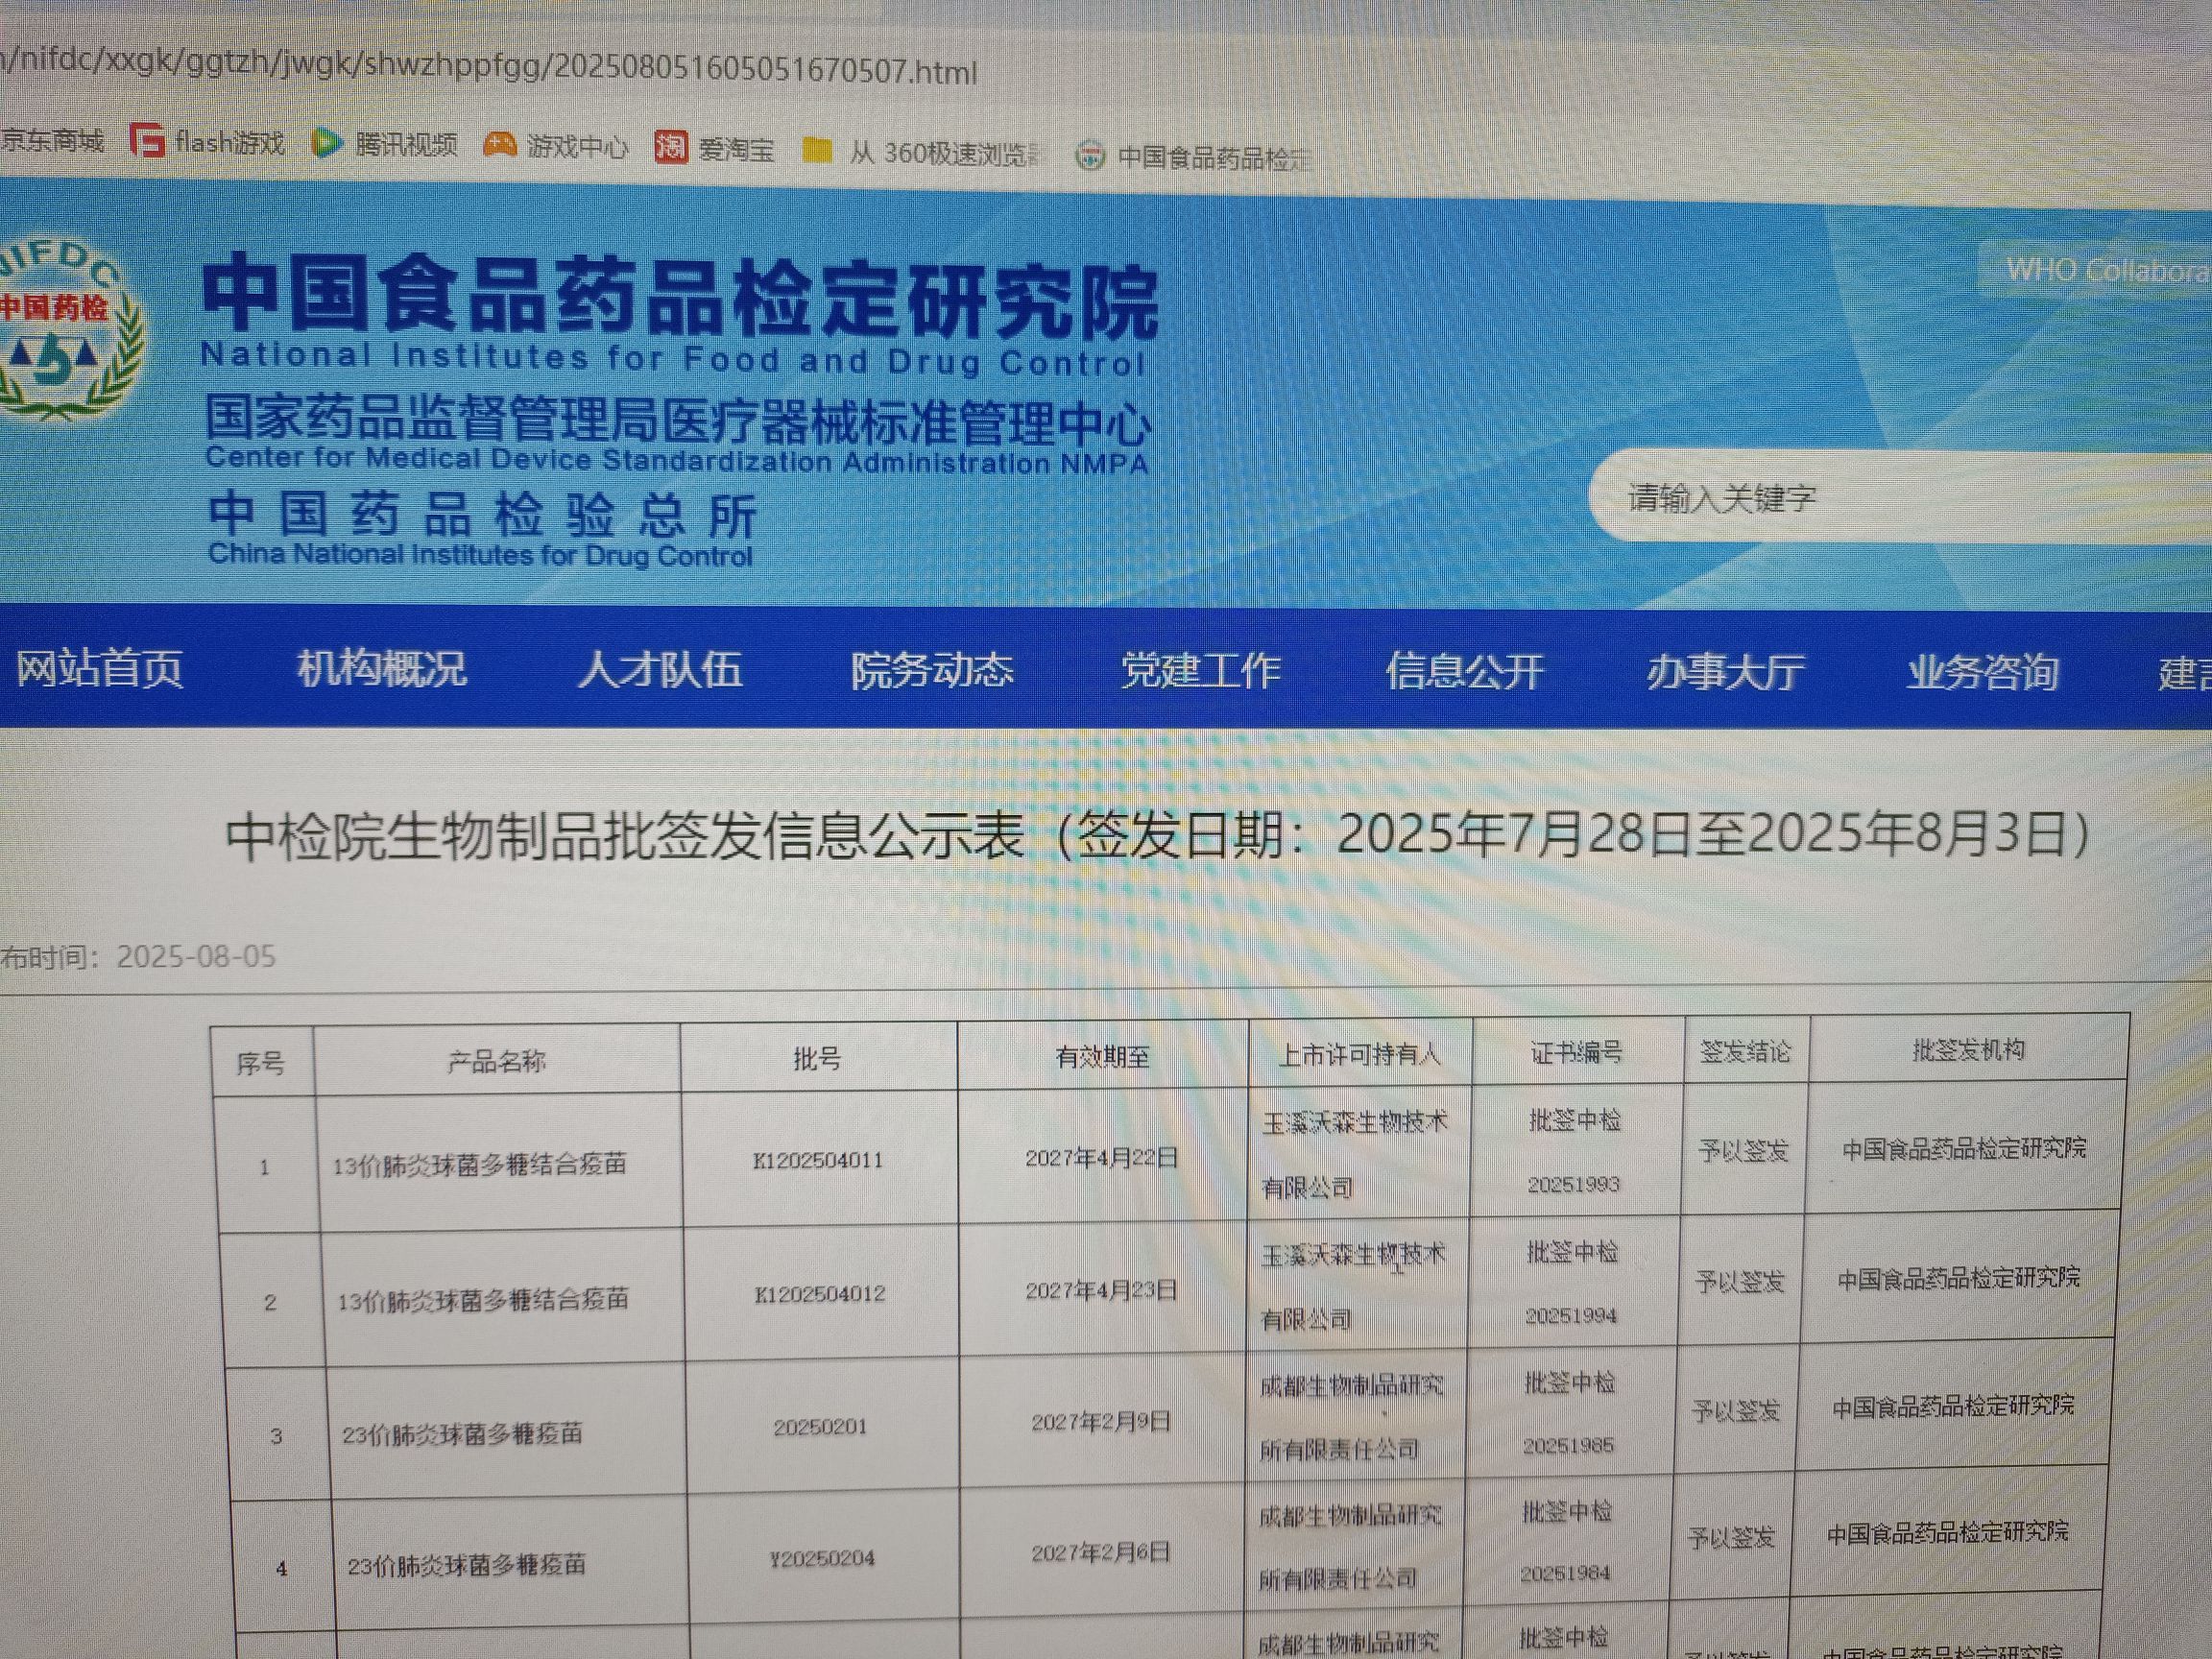
Task: Open the 信息公开 navigation item
Action: [x=1465, y=671]
